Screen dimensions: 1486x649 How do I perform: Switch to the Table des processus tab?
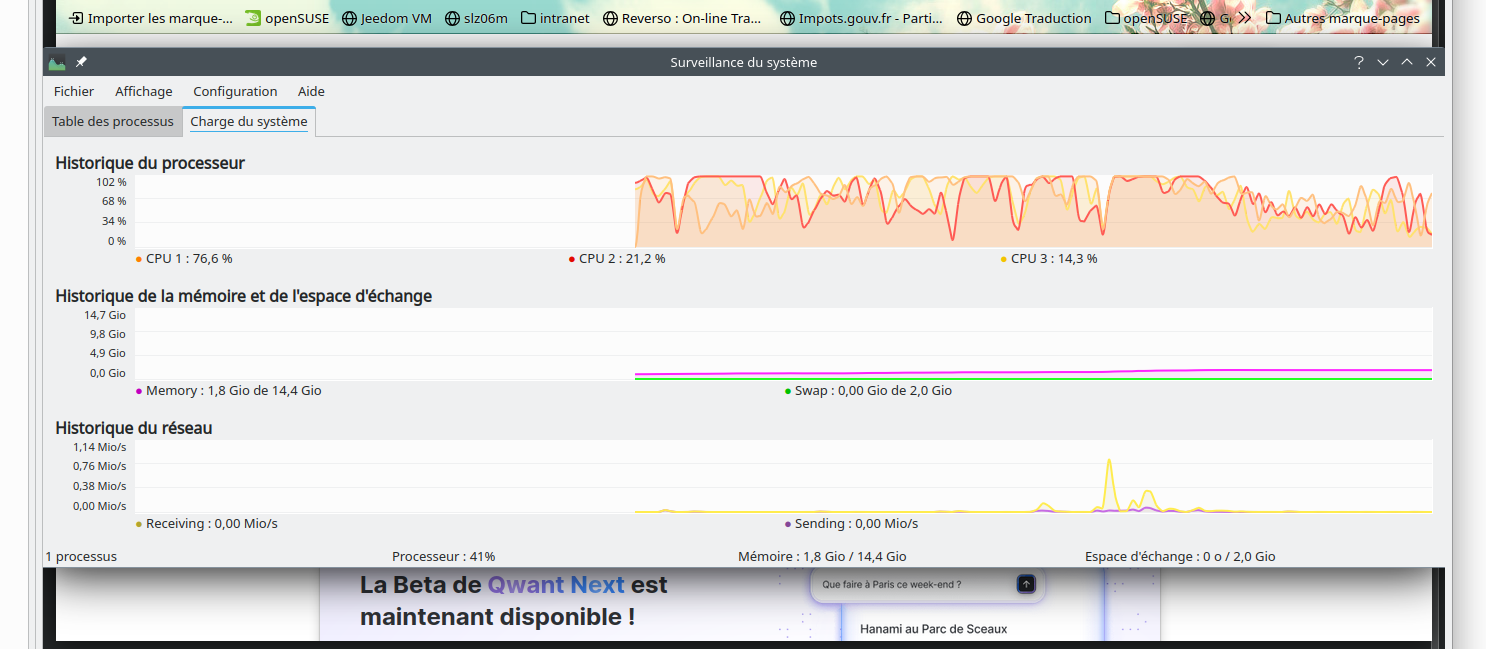pos(113,122)
